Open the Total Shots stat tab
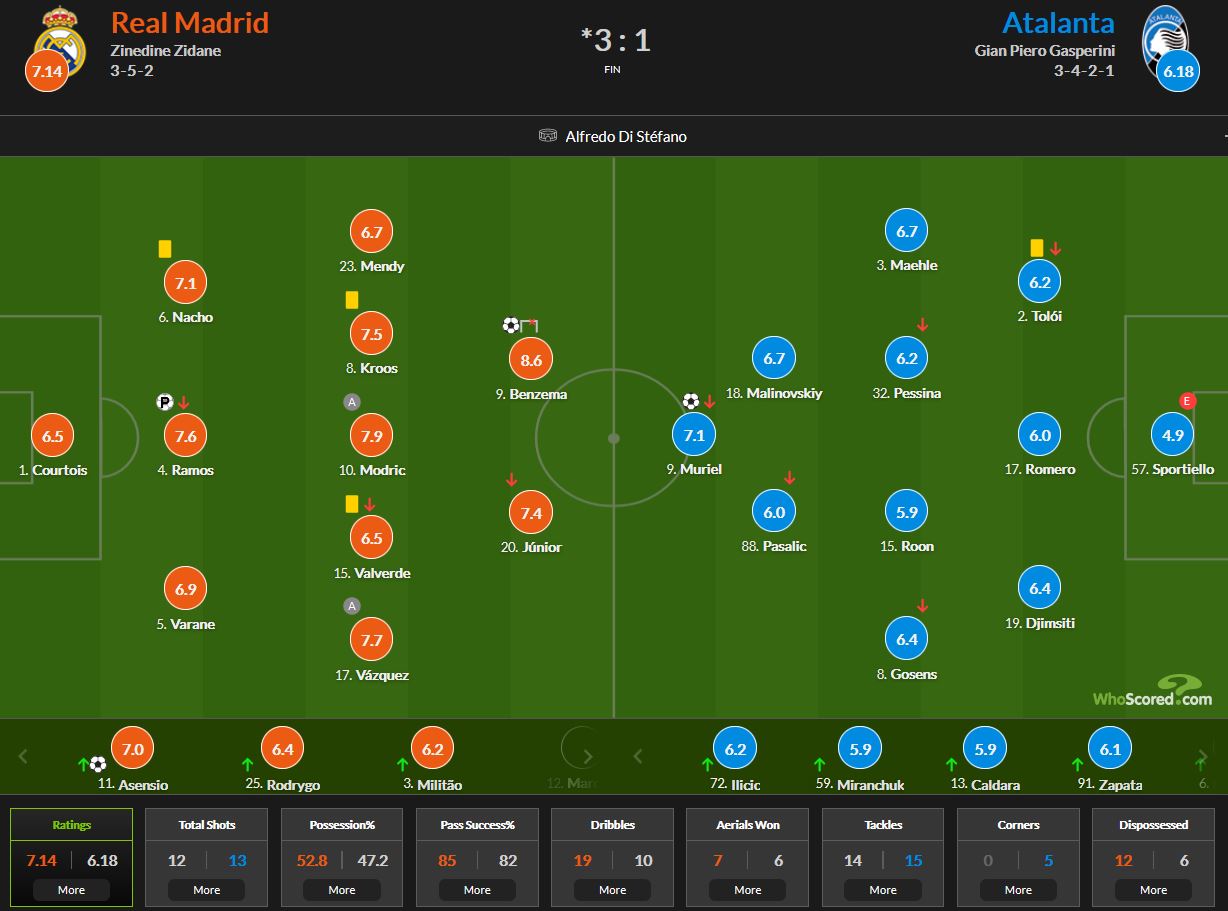 tap(207, 858)
